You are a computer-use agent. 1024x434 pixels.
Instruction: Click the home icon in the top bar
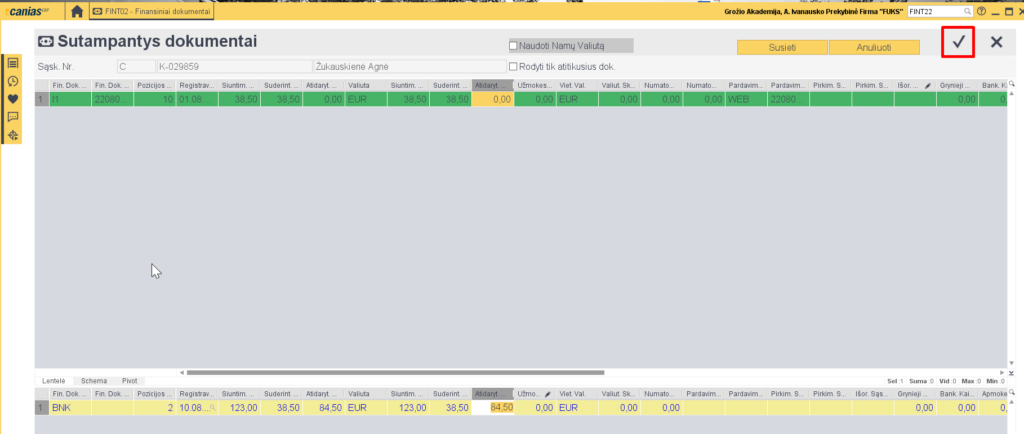[x=76, y=11]
